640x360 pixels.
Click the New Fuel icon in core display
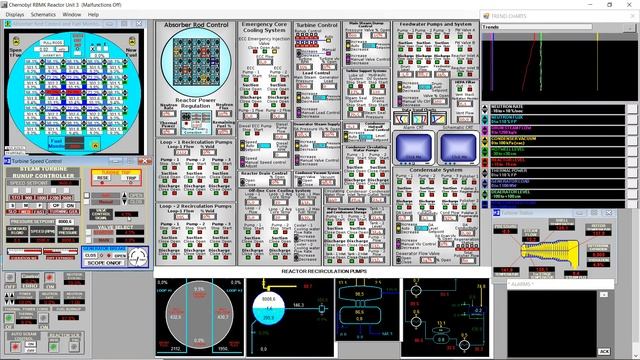(x=132, y=41)
